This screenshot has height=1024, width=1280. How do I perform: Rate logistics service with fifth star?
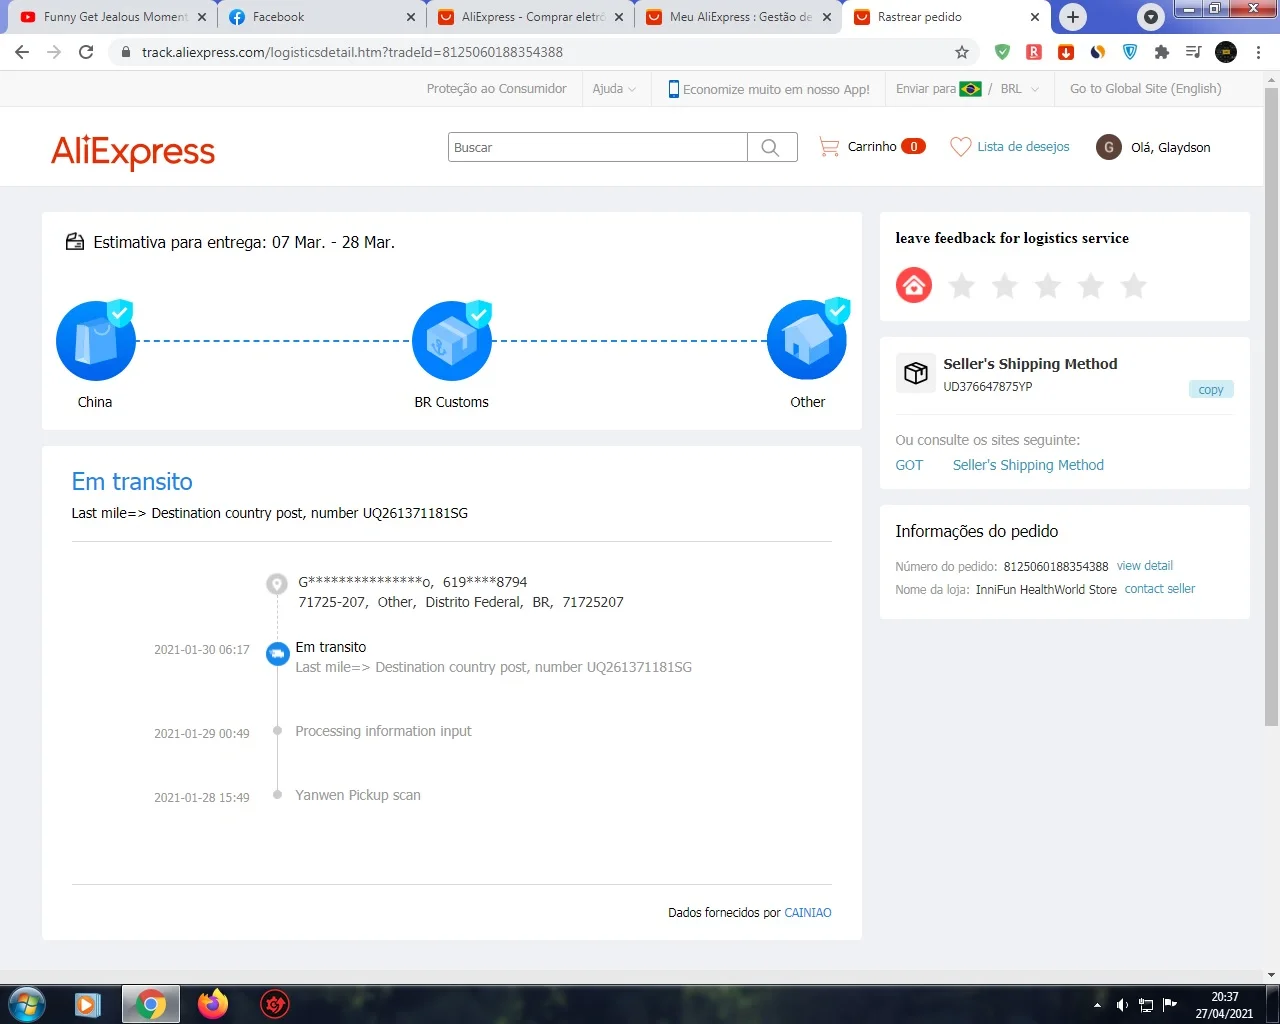pyautogui.click(x=1134, y=286)
